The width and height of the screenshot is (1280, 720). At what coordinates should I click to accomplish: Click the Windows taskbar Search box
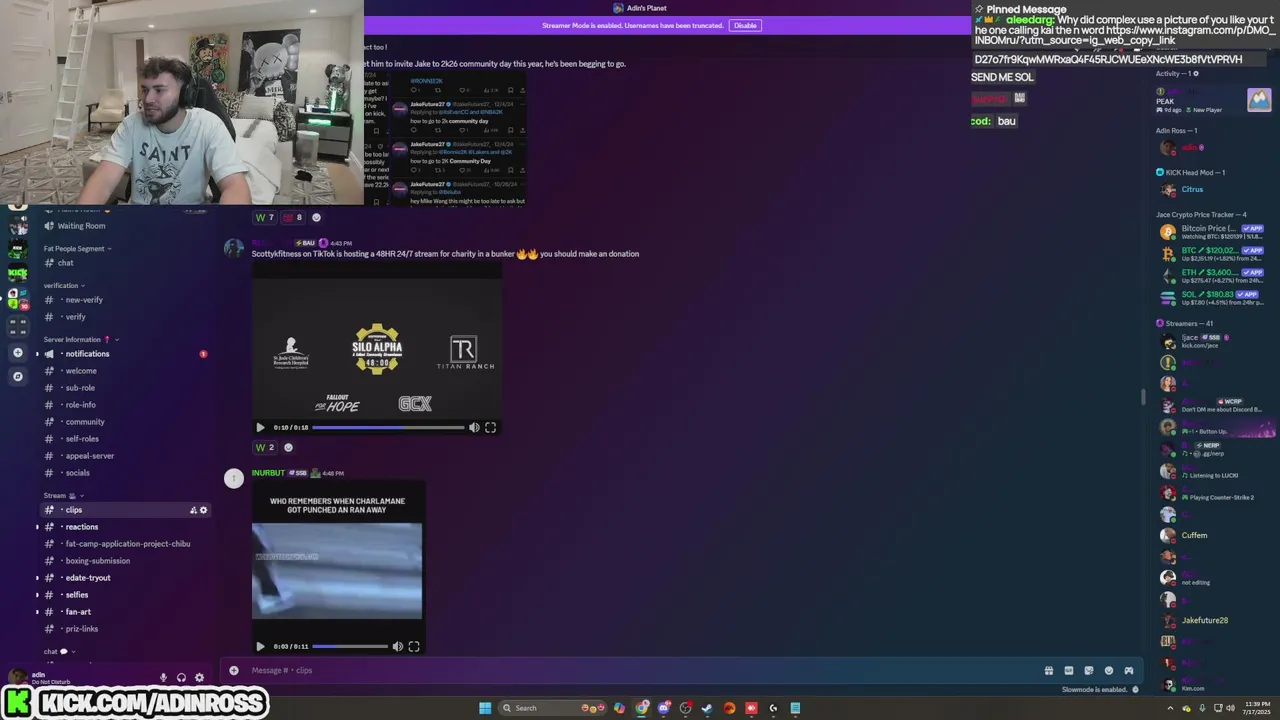[x=553, y=708]
